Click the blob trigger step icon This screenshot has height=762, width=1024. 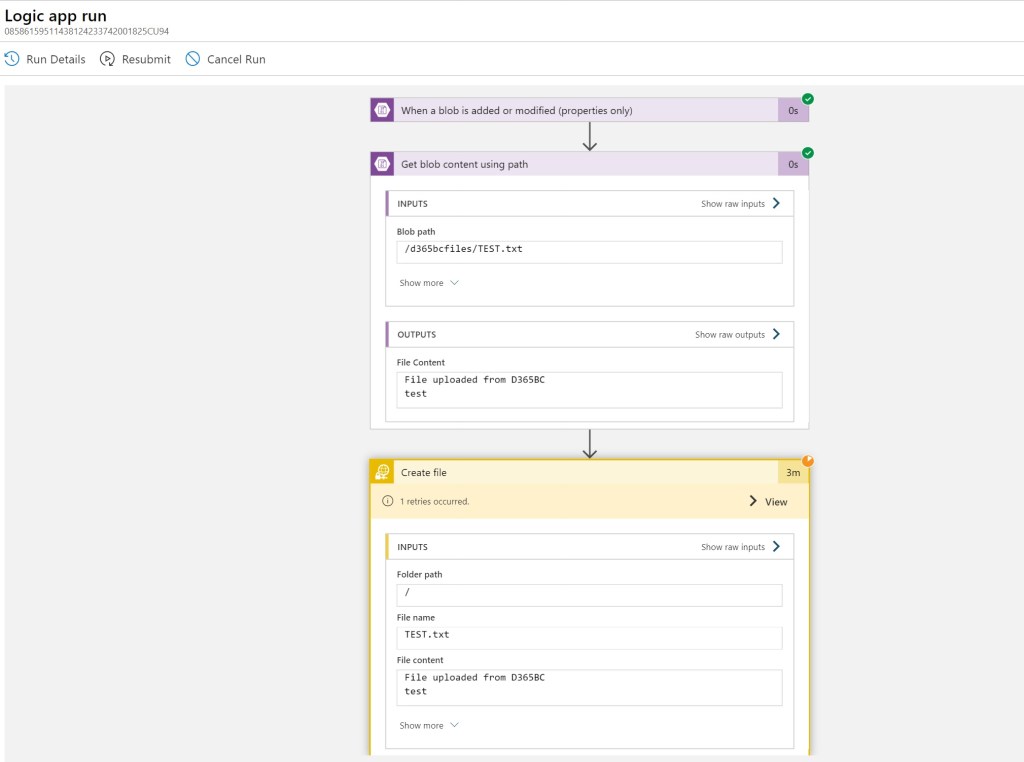point(382,110)
